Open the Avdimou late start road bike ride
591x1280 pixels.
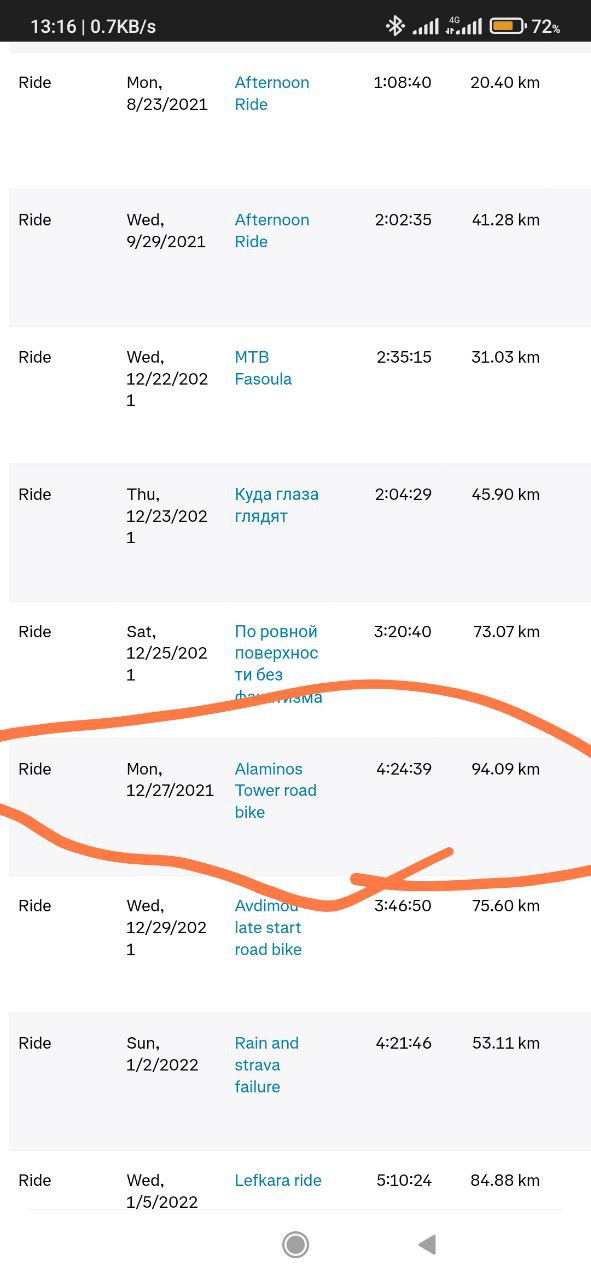tap(268, 927)
